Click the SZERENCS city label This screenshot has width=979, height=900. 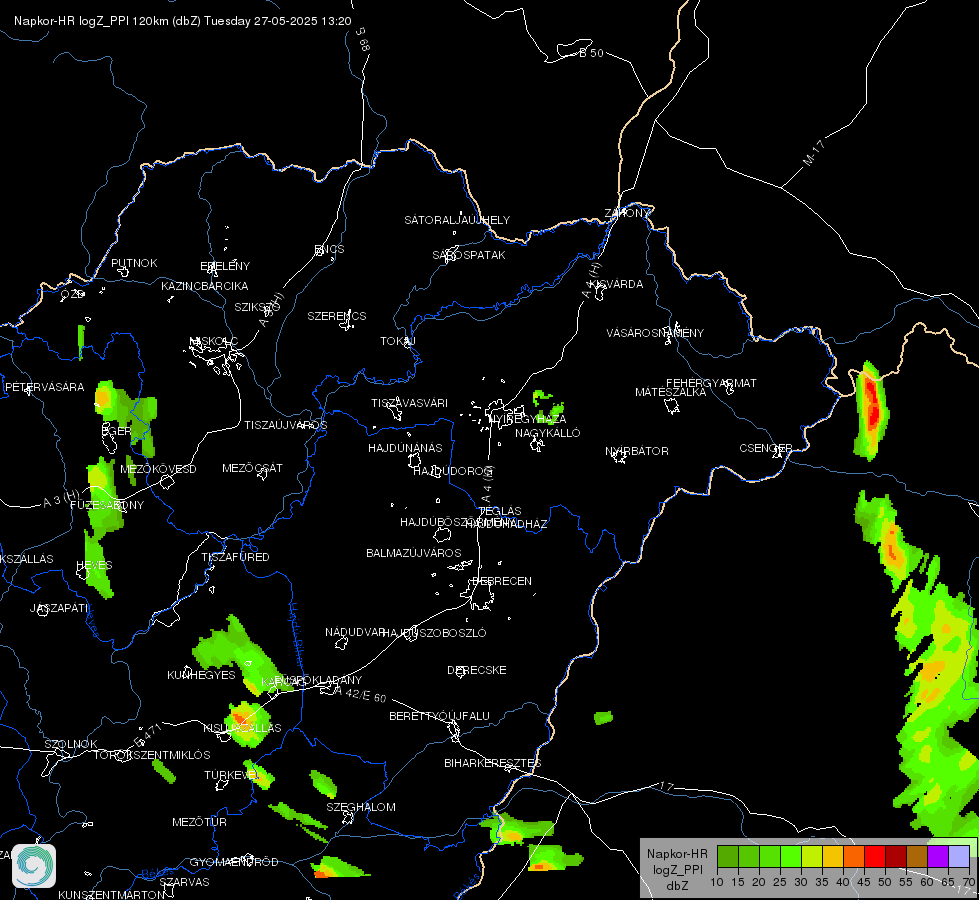337,316
